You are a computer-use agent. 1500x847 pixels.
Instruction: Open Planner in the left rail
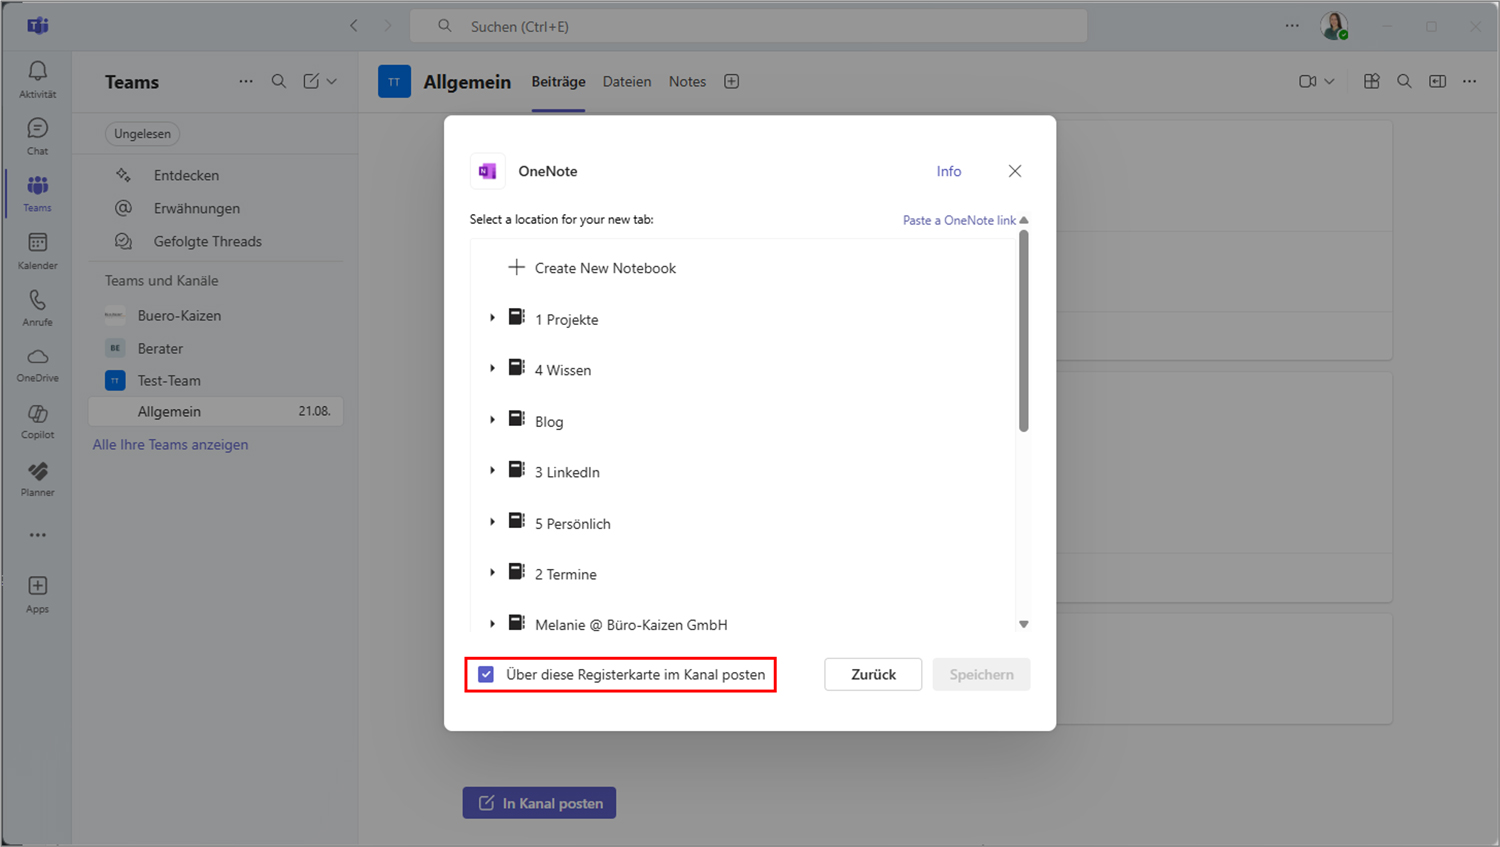point(37,478)
